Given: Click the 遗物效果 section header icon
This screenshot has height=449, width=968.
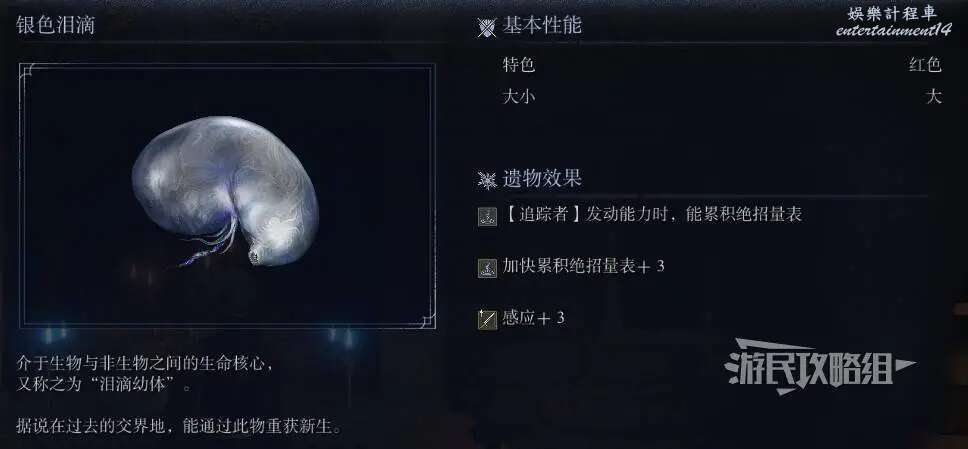Looking at the screenshot, I should click(487, 180).
